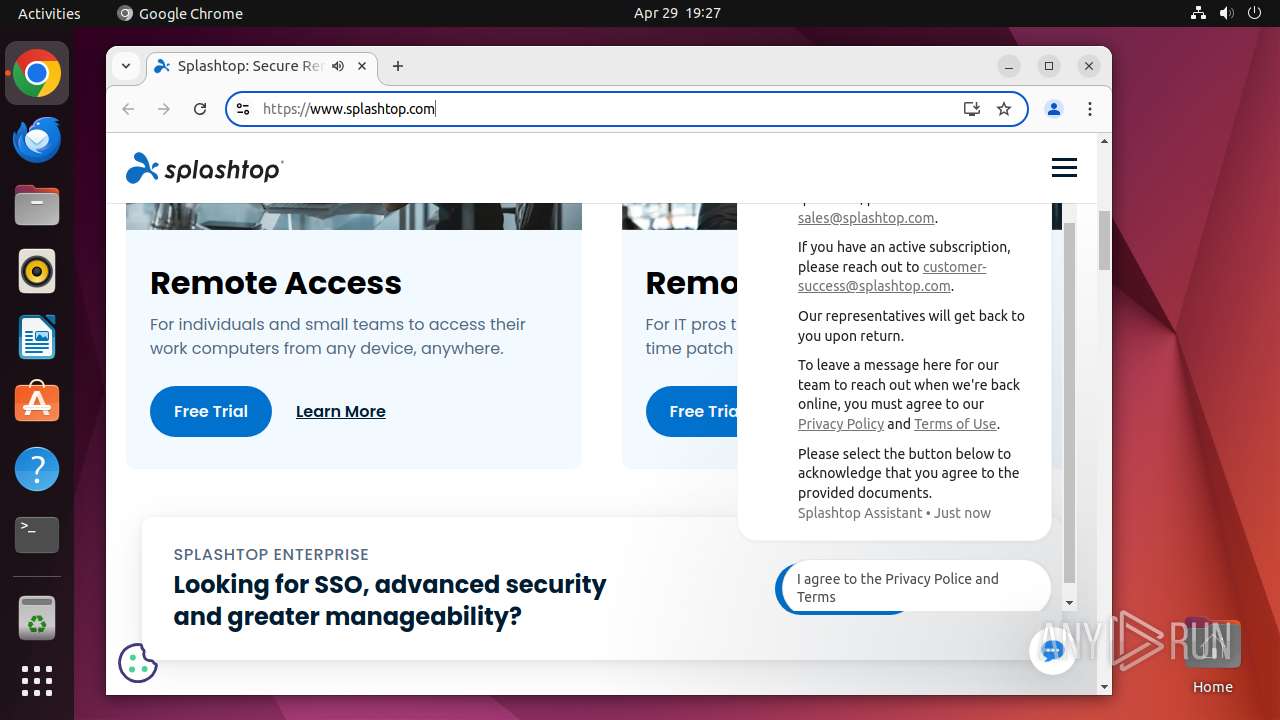
Task: Click the install app icon in address bar
Action: coord(971,109)
